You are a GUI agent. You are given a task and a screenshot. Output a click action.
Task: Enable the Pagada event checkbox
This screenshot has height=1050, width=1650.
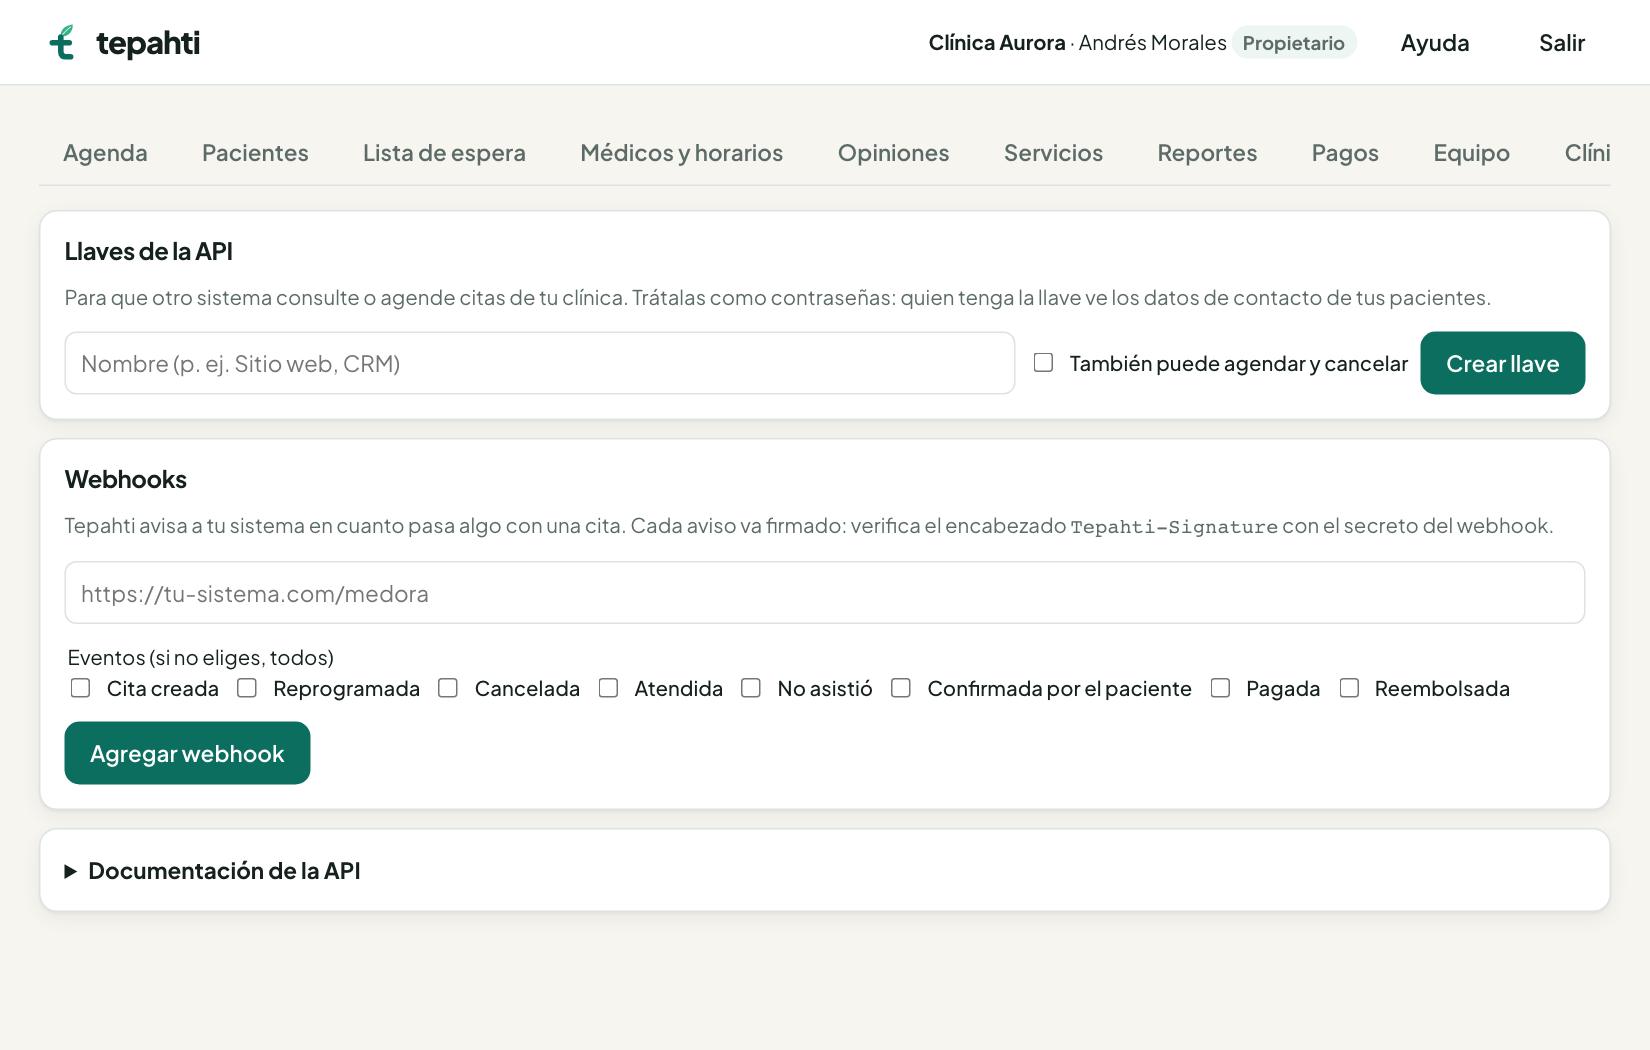point(1220,688)
